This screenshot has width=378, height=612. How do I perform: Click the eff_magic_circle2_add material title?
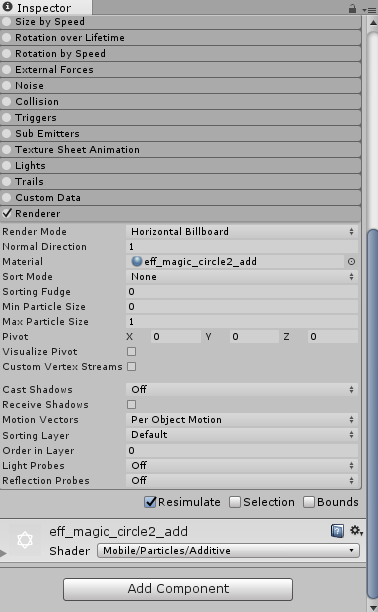[118, 532]
